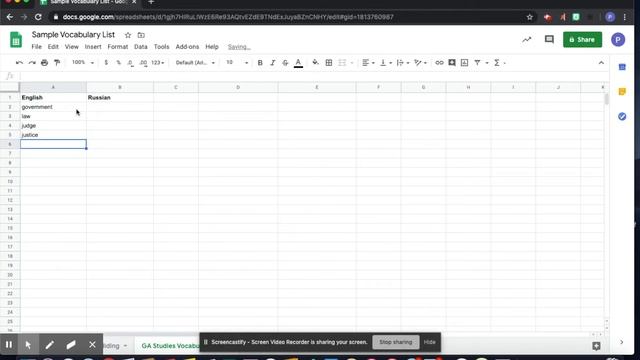
Task: Insert link icon in toolbar
Action: coord(439,63)
